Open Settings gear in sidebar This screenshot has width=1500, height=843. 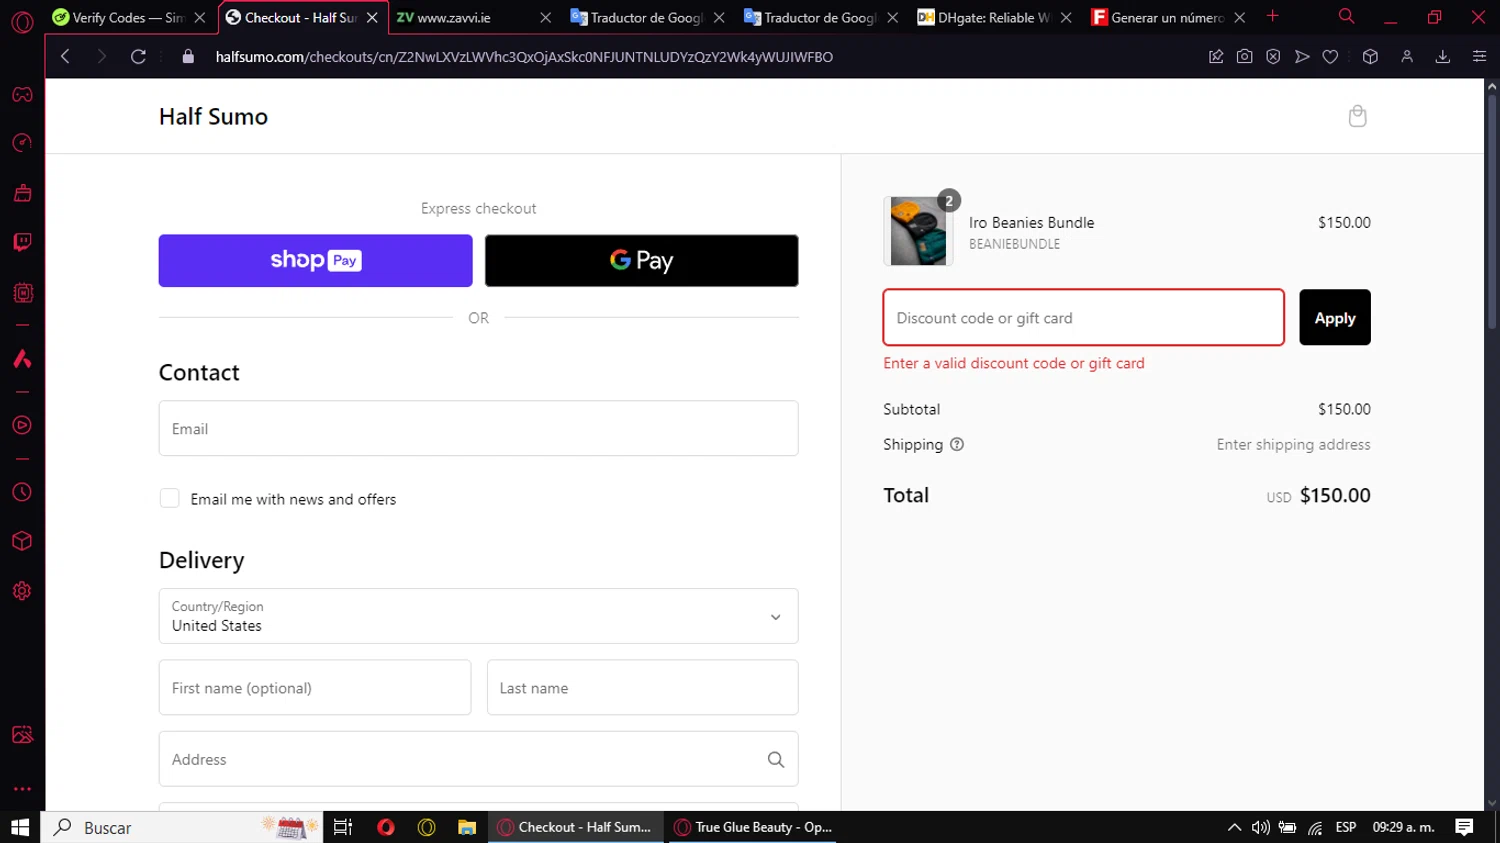tap(22, 591)
